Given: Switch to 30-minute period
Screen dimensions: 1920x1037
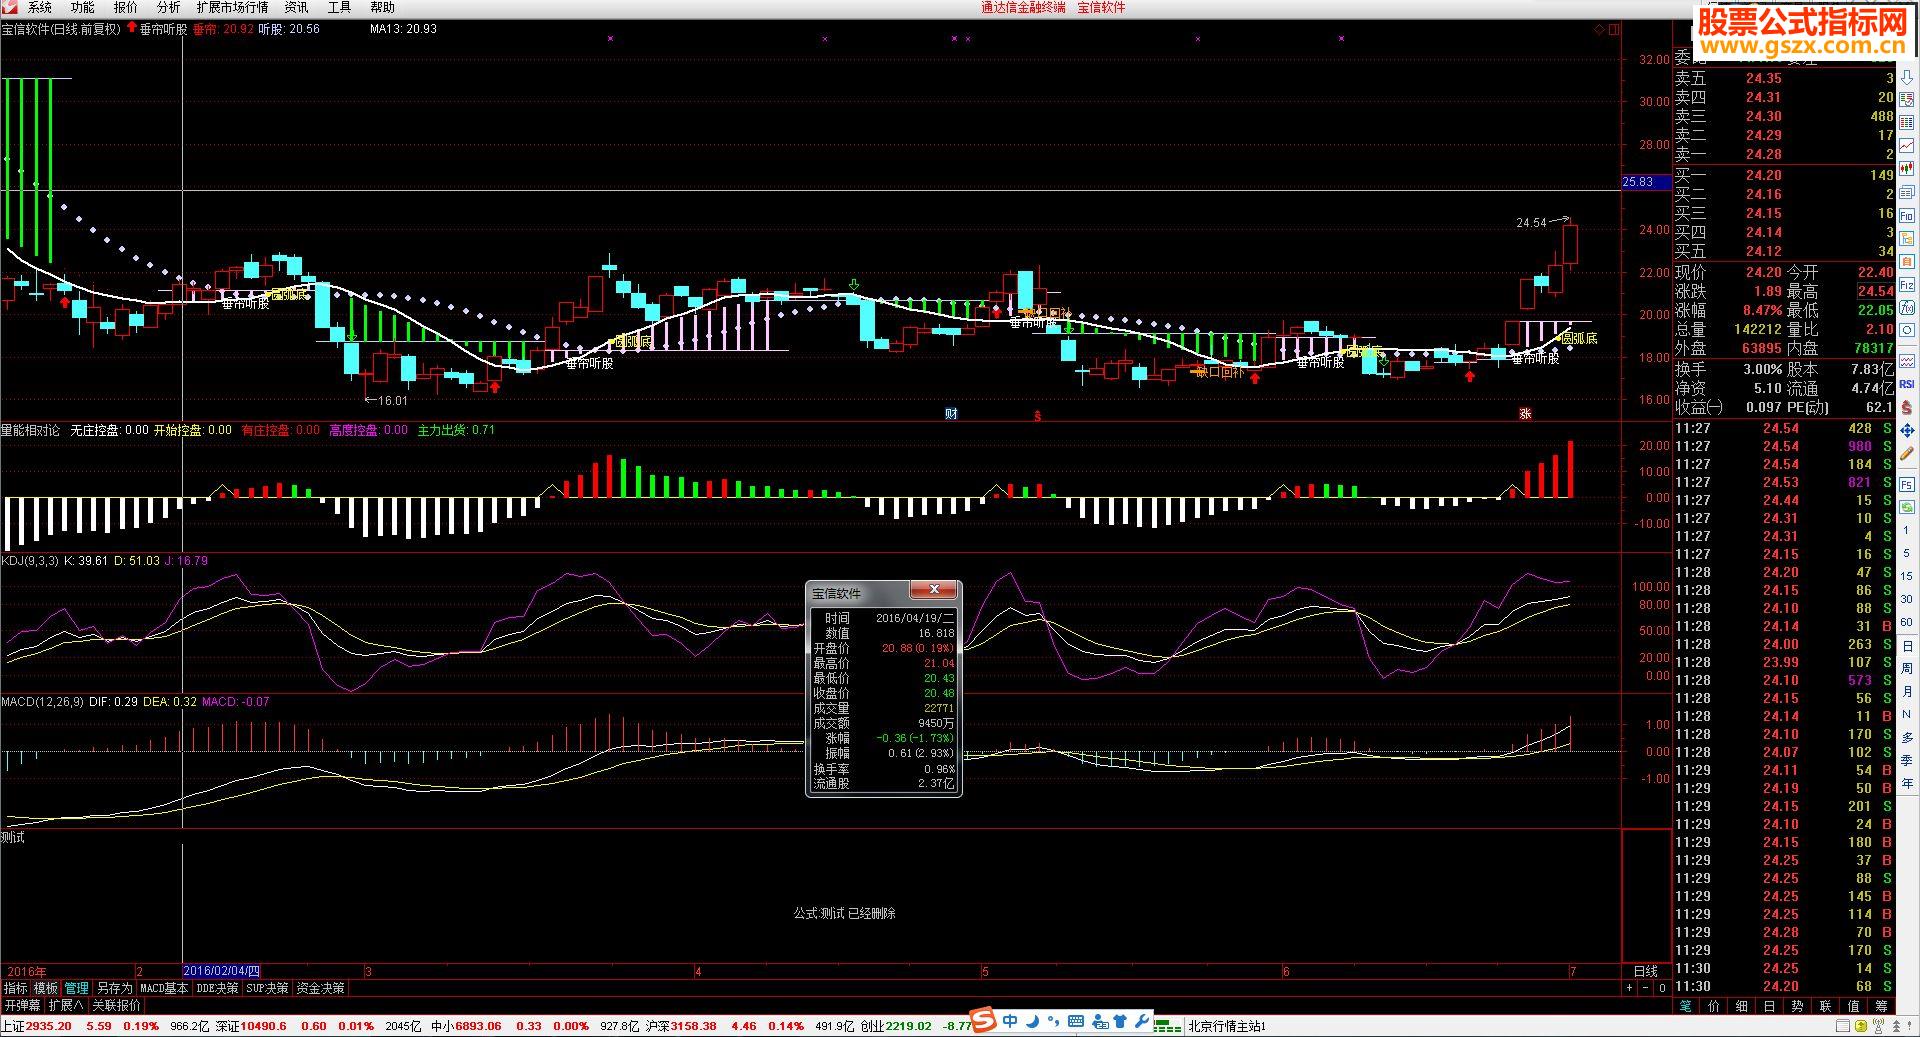Looking at the screenshot, I should tap(1906, 599).
